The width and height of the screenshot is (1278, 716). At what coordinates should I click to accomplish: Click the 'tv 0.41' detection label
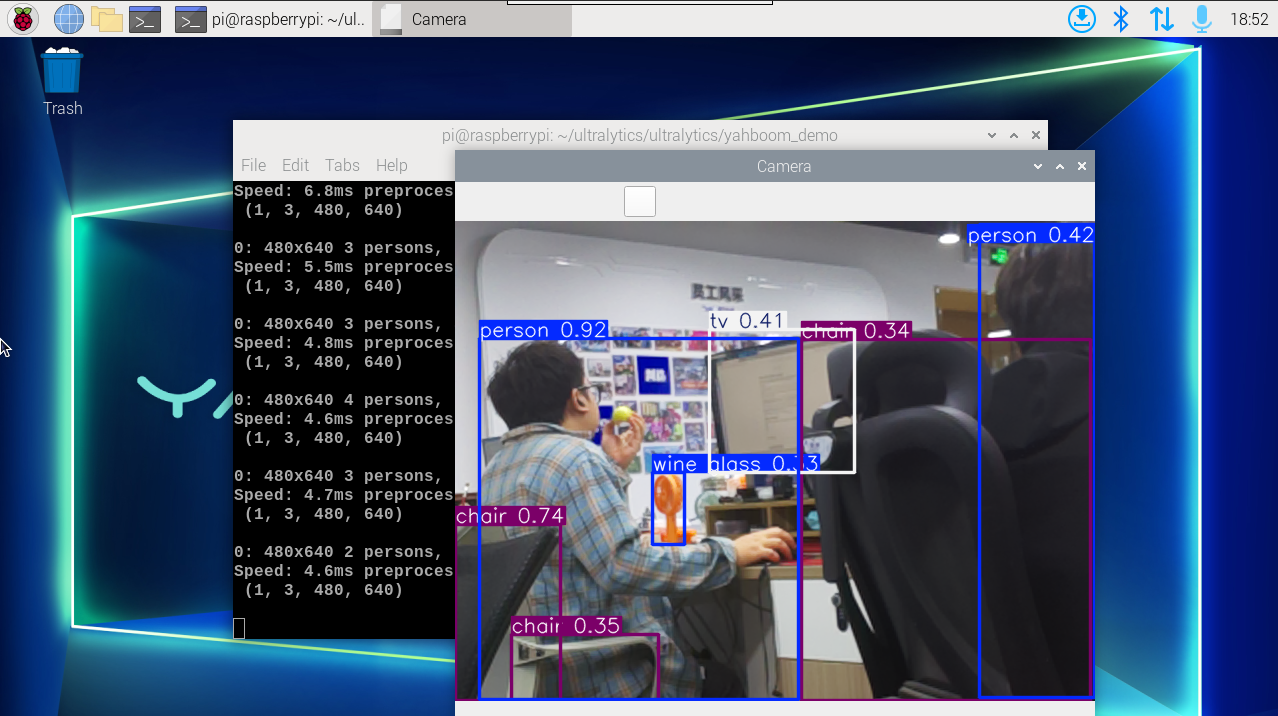(x=747, y=320)
